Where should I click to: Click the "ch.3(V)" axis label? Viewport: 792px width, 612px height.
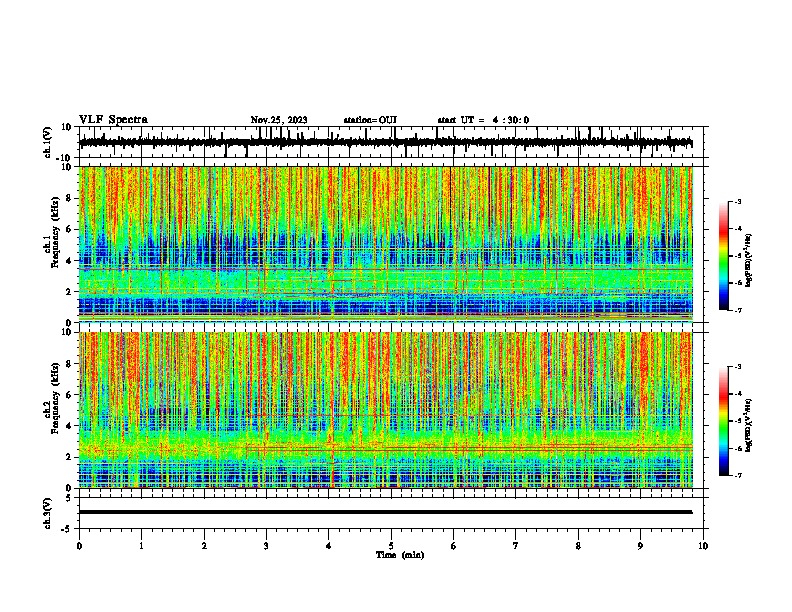coord(48,514)
